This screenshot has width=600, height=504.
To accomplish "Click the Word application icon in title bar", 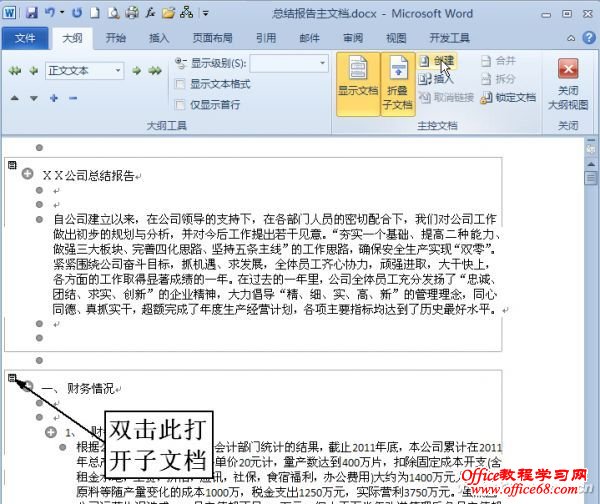I will click(x=9, y=13).
